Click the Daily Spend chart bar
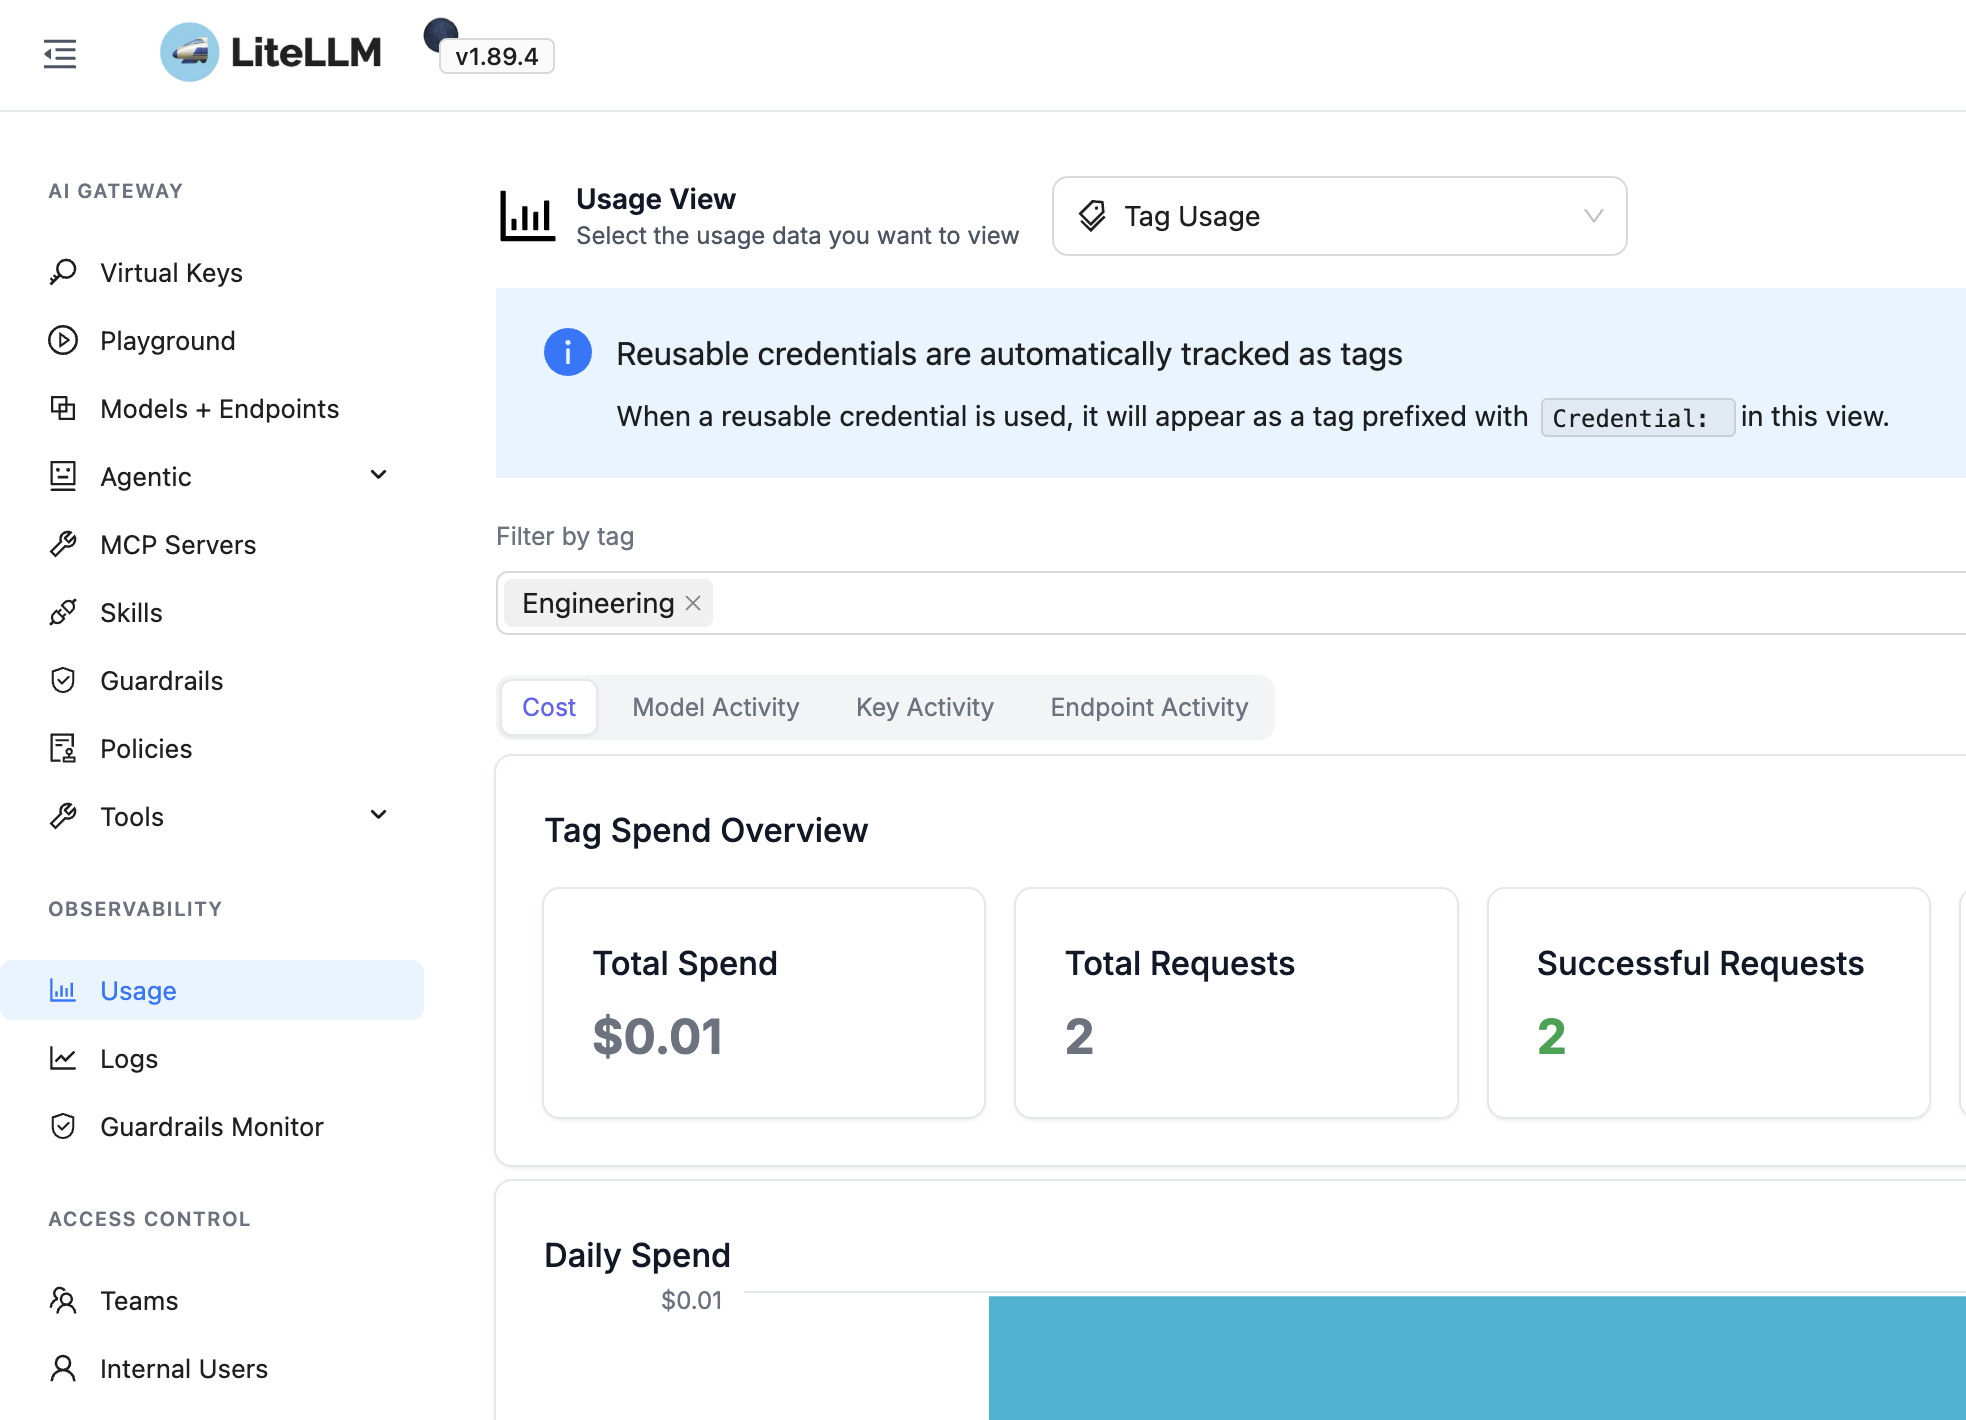1966x1420 pixels. (x=1477, y=1358)
